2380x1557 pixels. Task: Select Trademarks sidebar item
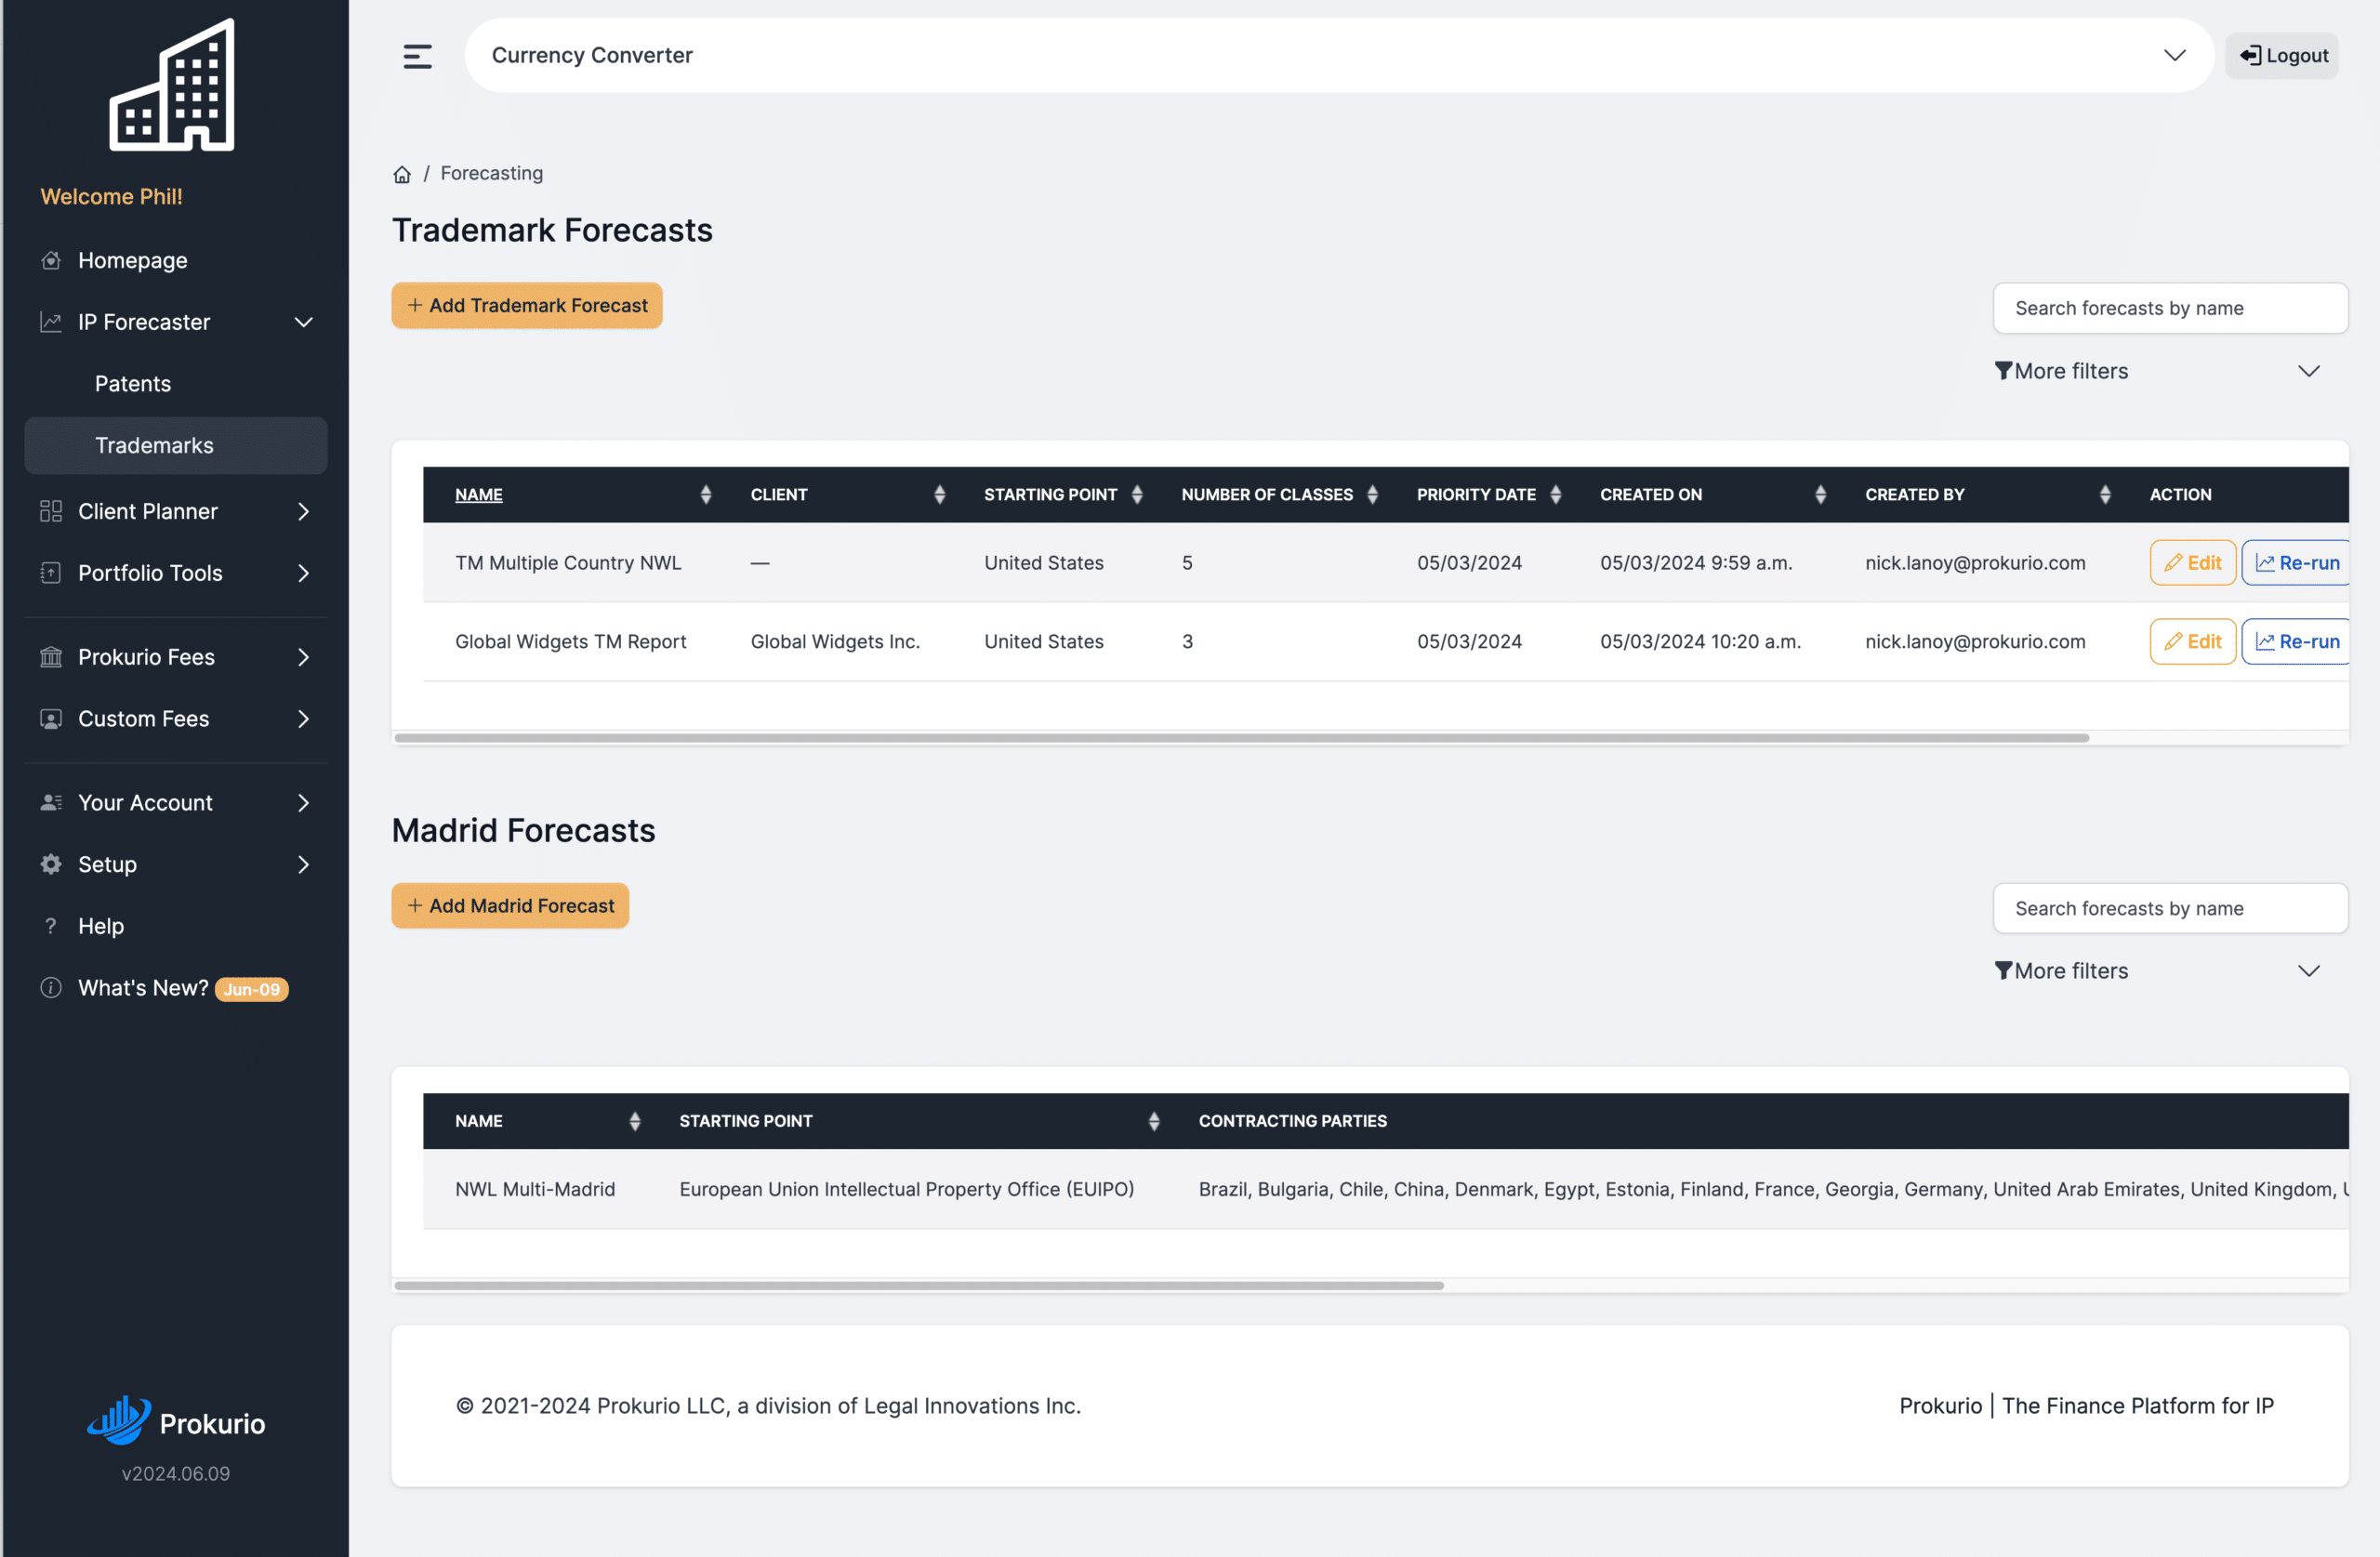175,445
